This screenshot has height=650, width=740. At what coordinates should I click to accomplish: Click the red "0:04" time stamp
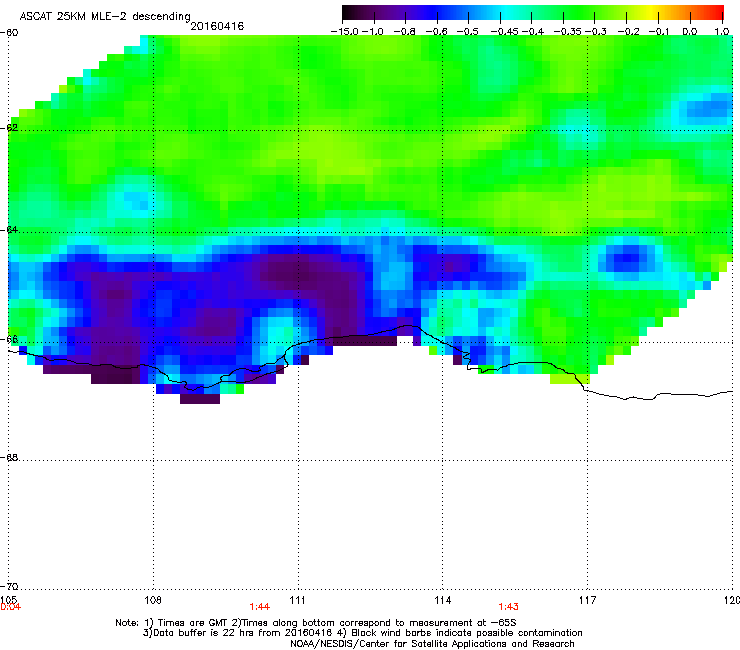tap(10, 607)
